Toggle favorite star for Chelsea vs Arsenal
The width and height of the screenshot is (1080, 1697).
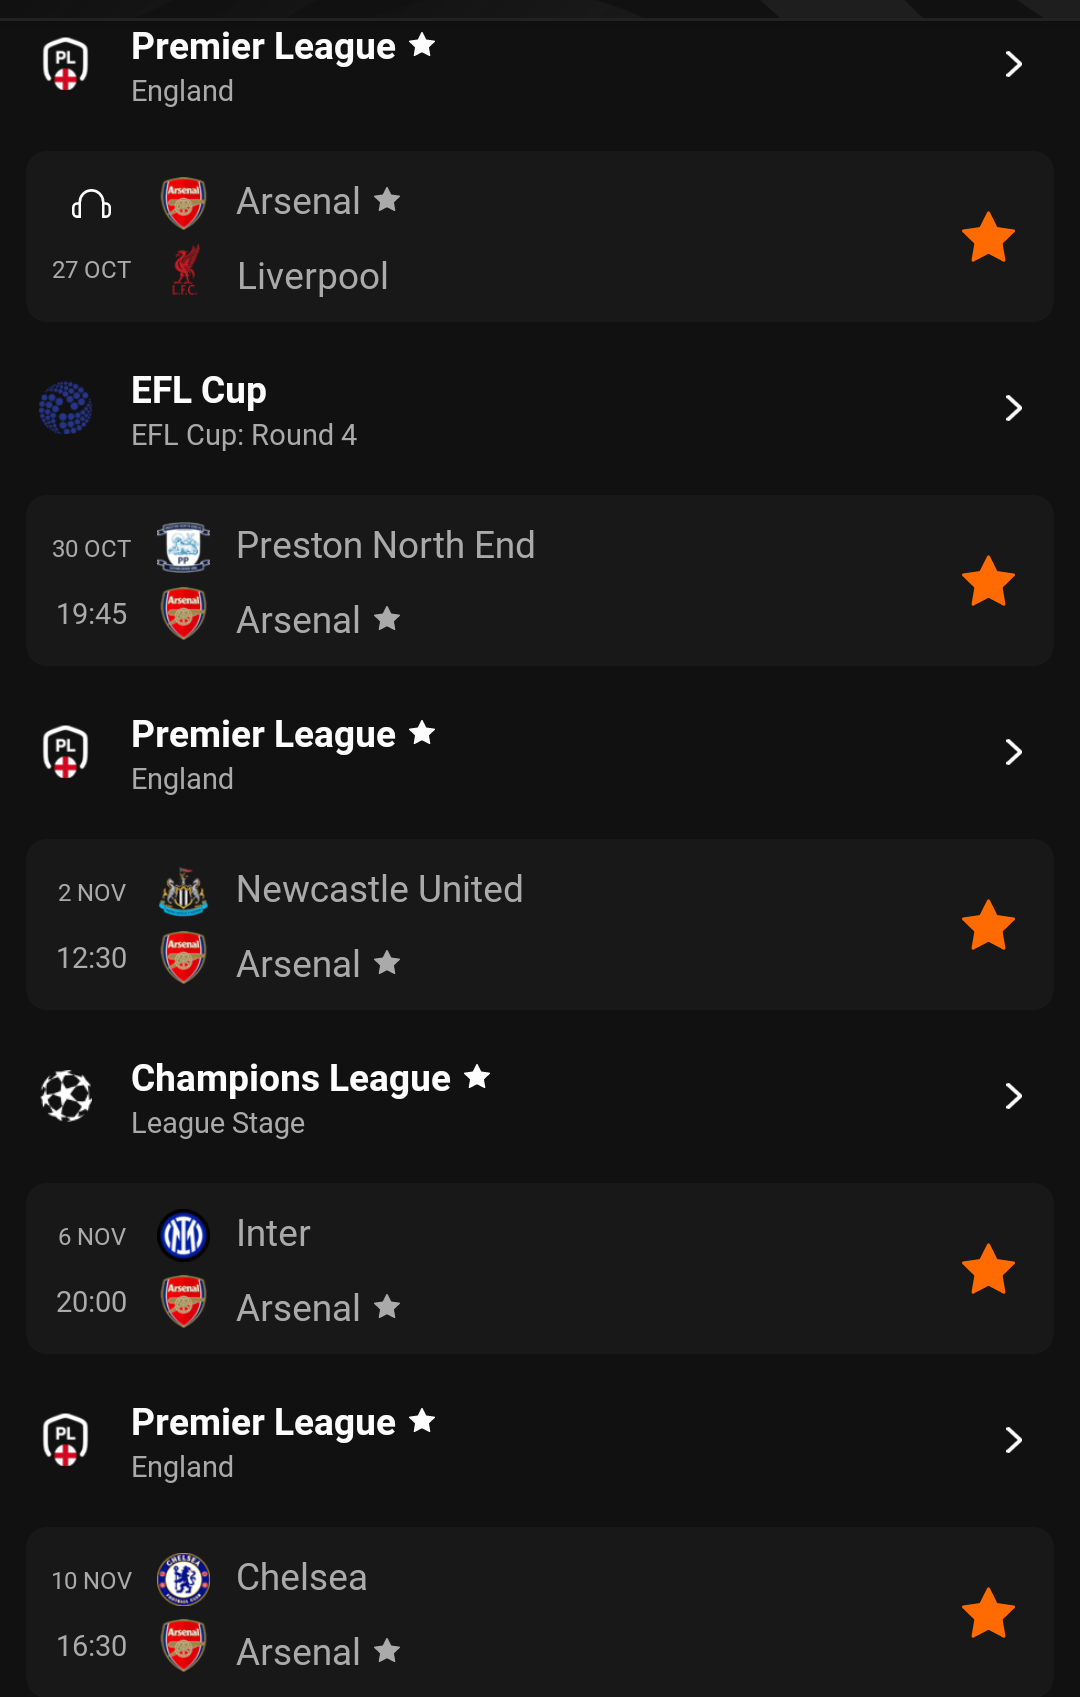point(988,1613)
